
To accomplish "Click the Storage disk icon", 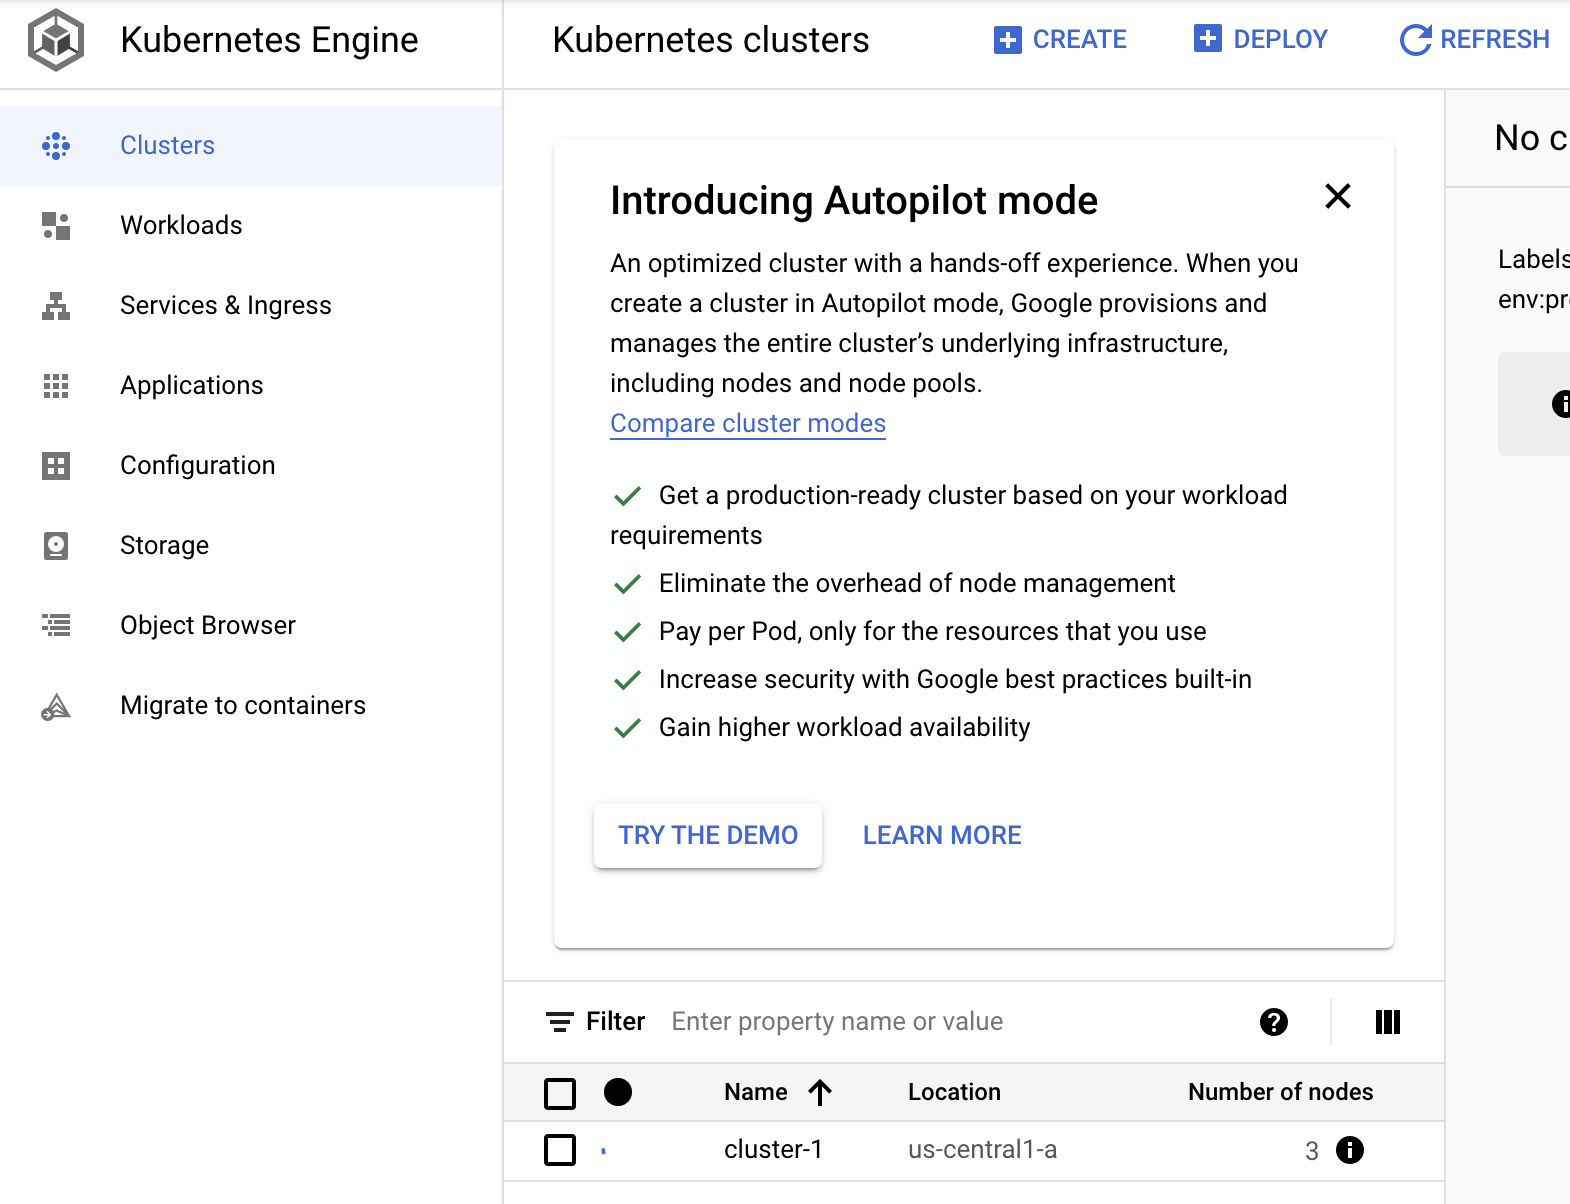I will pos(56,546).
